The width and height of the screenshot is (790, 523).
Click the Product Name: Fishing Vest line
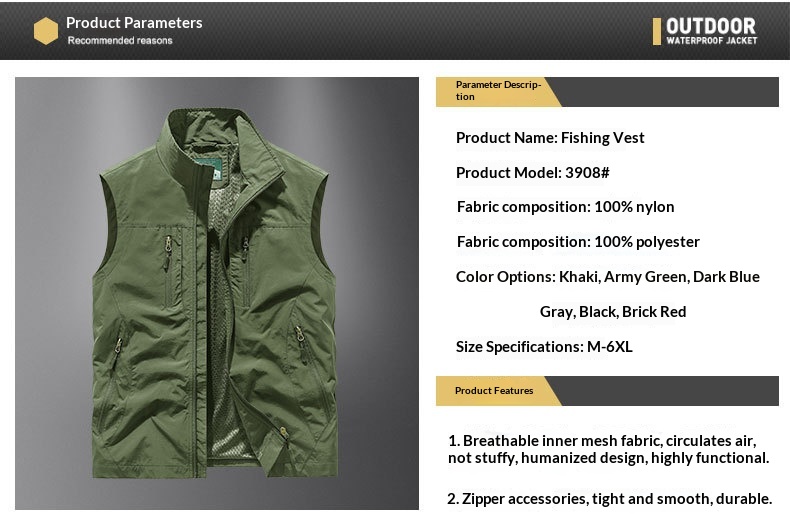tap(550, 138)
